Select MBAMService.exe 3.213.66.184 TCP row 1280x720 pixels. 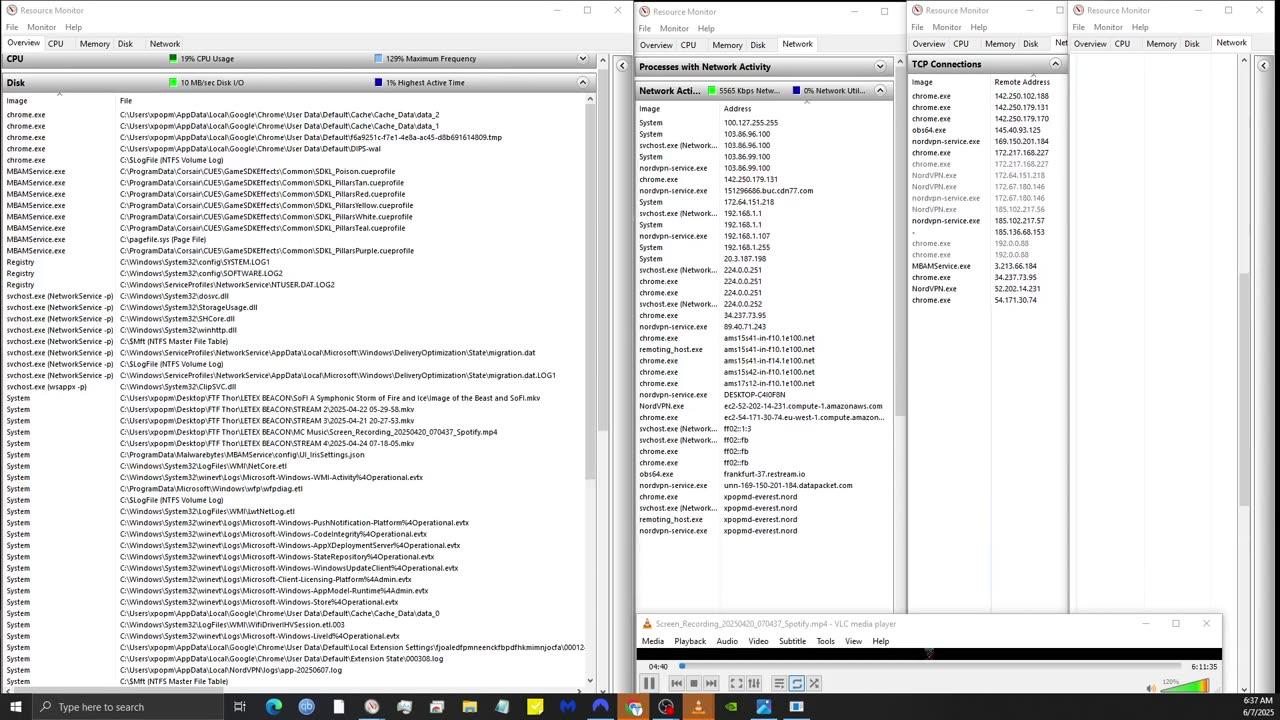[x=987, y=266]
